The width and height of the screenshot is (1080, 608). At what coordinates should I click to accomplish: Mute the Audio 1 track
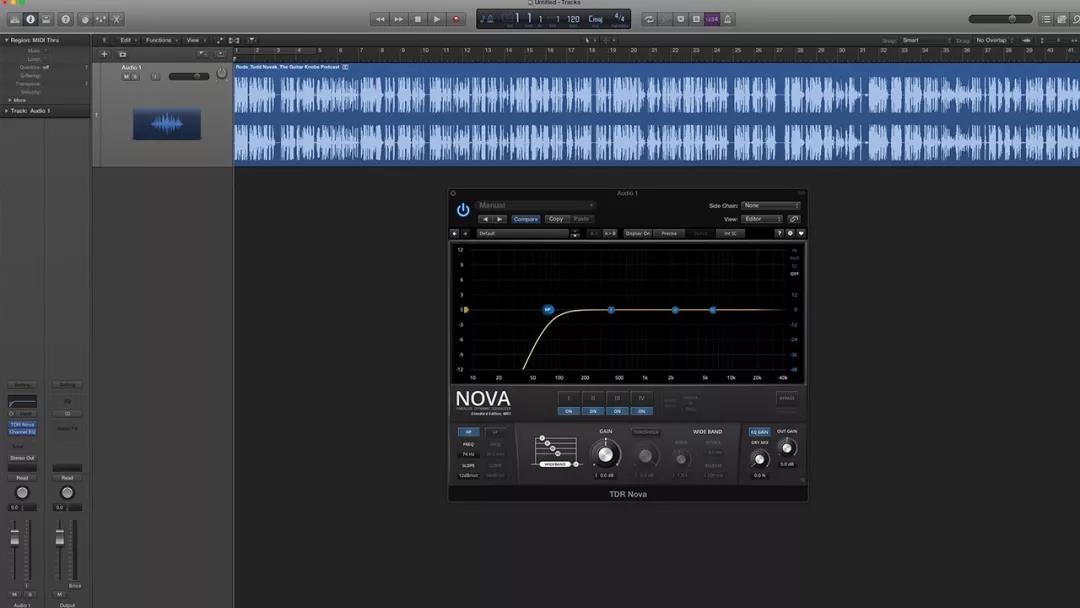click(126, 77)
